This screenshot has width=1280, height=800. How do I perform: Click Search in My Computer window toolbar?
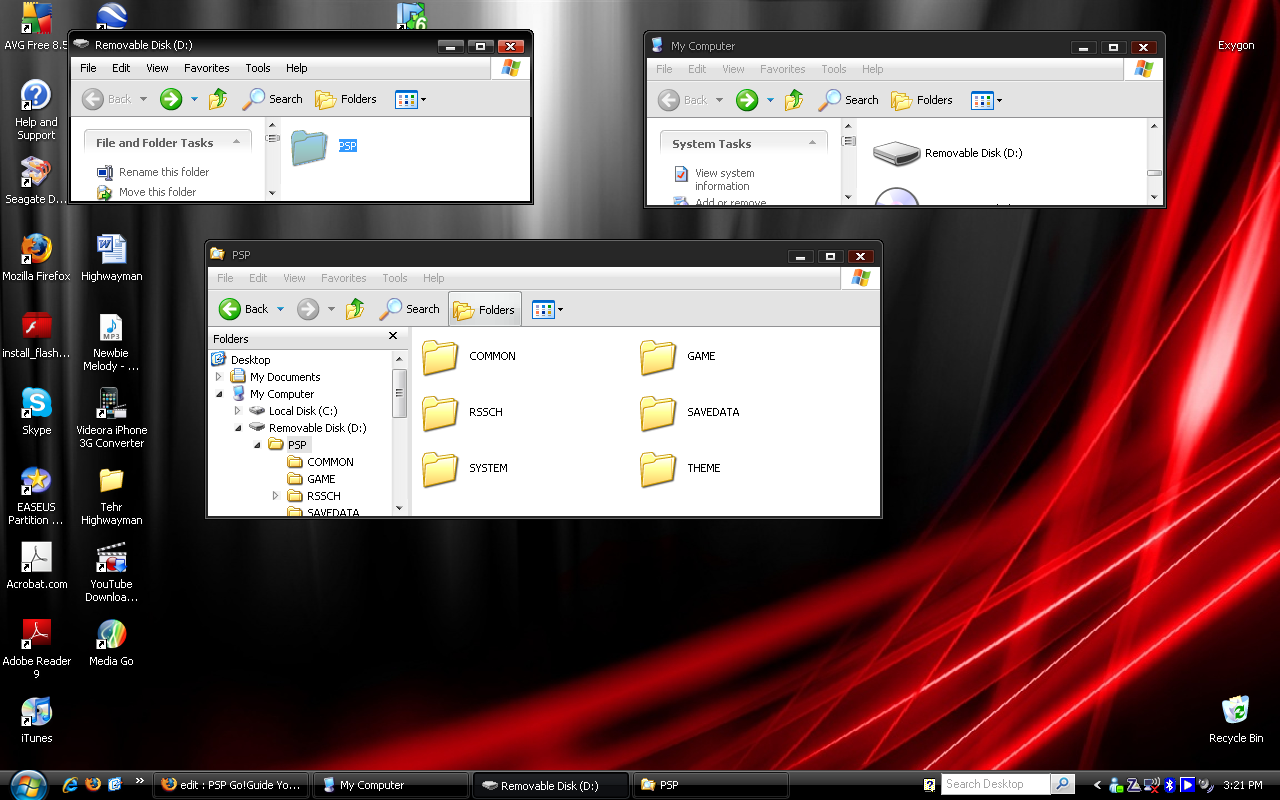[849, 99]
